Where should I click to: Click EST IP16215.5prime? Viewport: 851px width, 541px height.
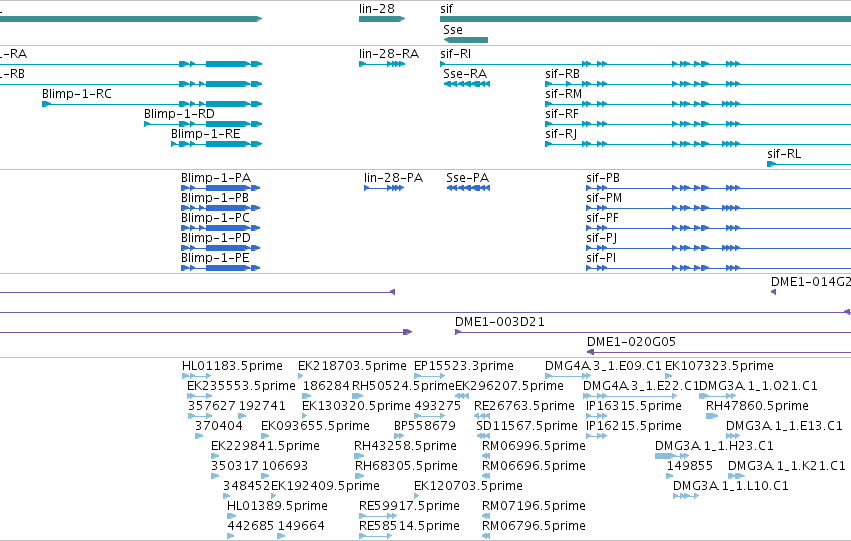(633, 426)
